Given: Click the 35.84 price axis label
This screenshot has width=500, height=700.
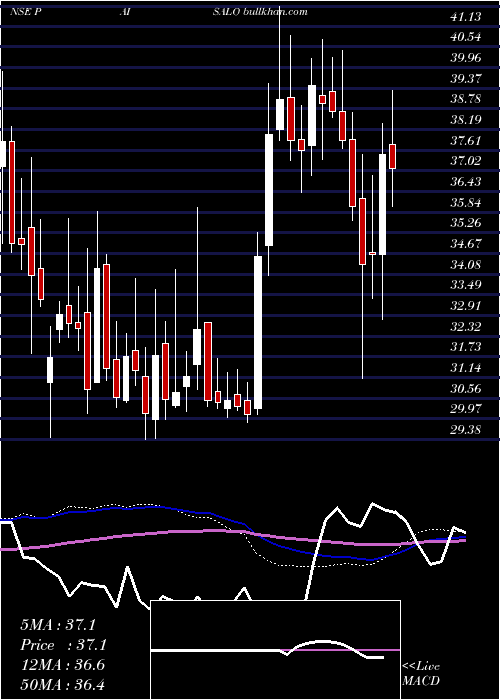Looking at the screenshot, I should click(x=466, y=203).
